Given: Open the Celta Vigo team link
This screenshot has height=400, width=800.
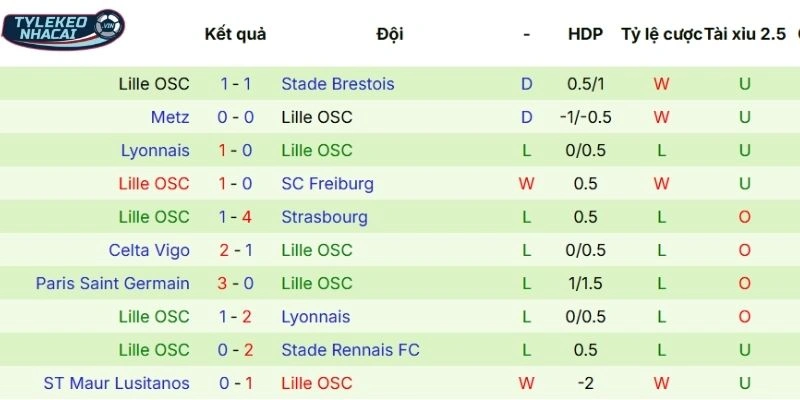Looking at the screenshot, I should 149,250.
